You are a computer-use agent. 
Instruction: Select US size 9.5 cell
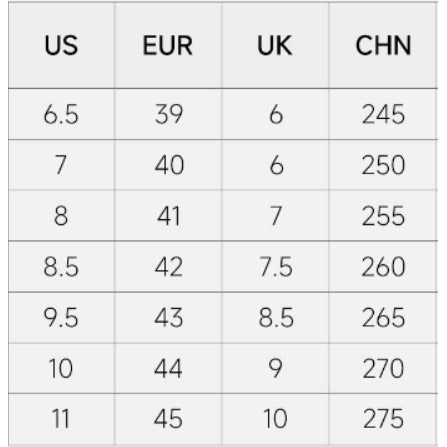pos(62,318)
